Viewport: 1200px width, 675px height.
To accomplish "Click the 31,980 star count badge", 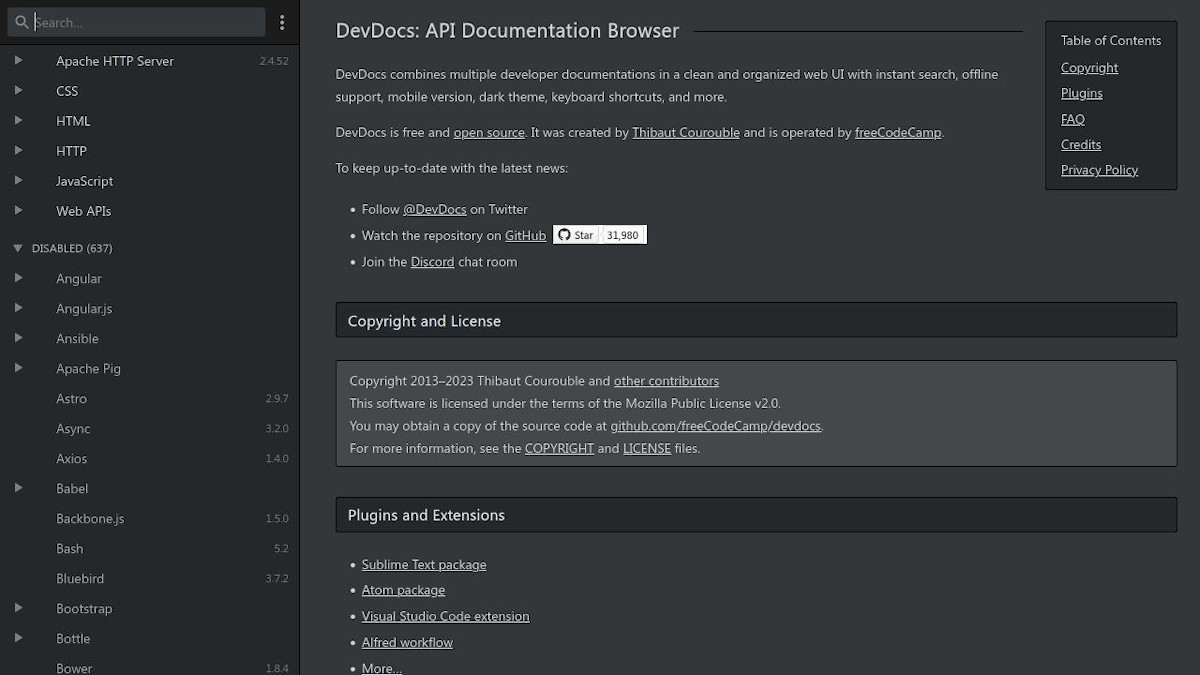I will (622, 235).
